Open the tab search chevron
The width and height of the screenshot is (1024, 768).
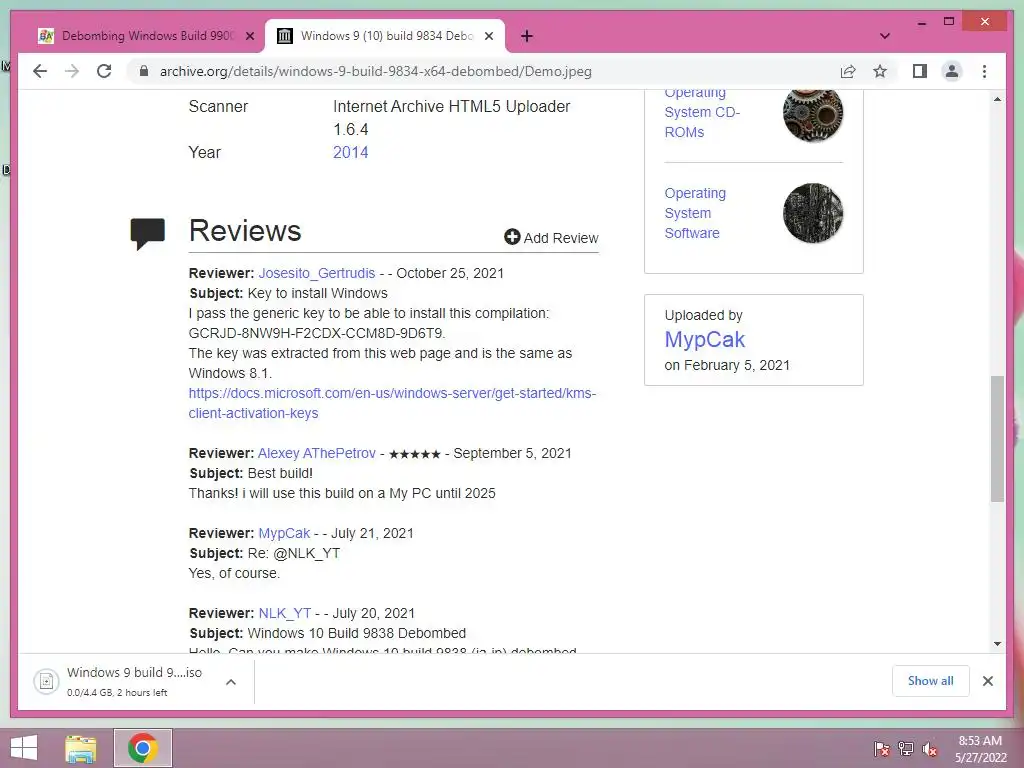[885, 36]
